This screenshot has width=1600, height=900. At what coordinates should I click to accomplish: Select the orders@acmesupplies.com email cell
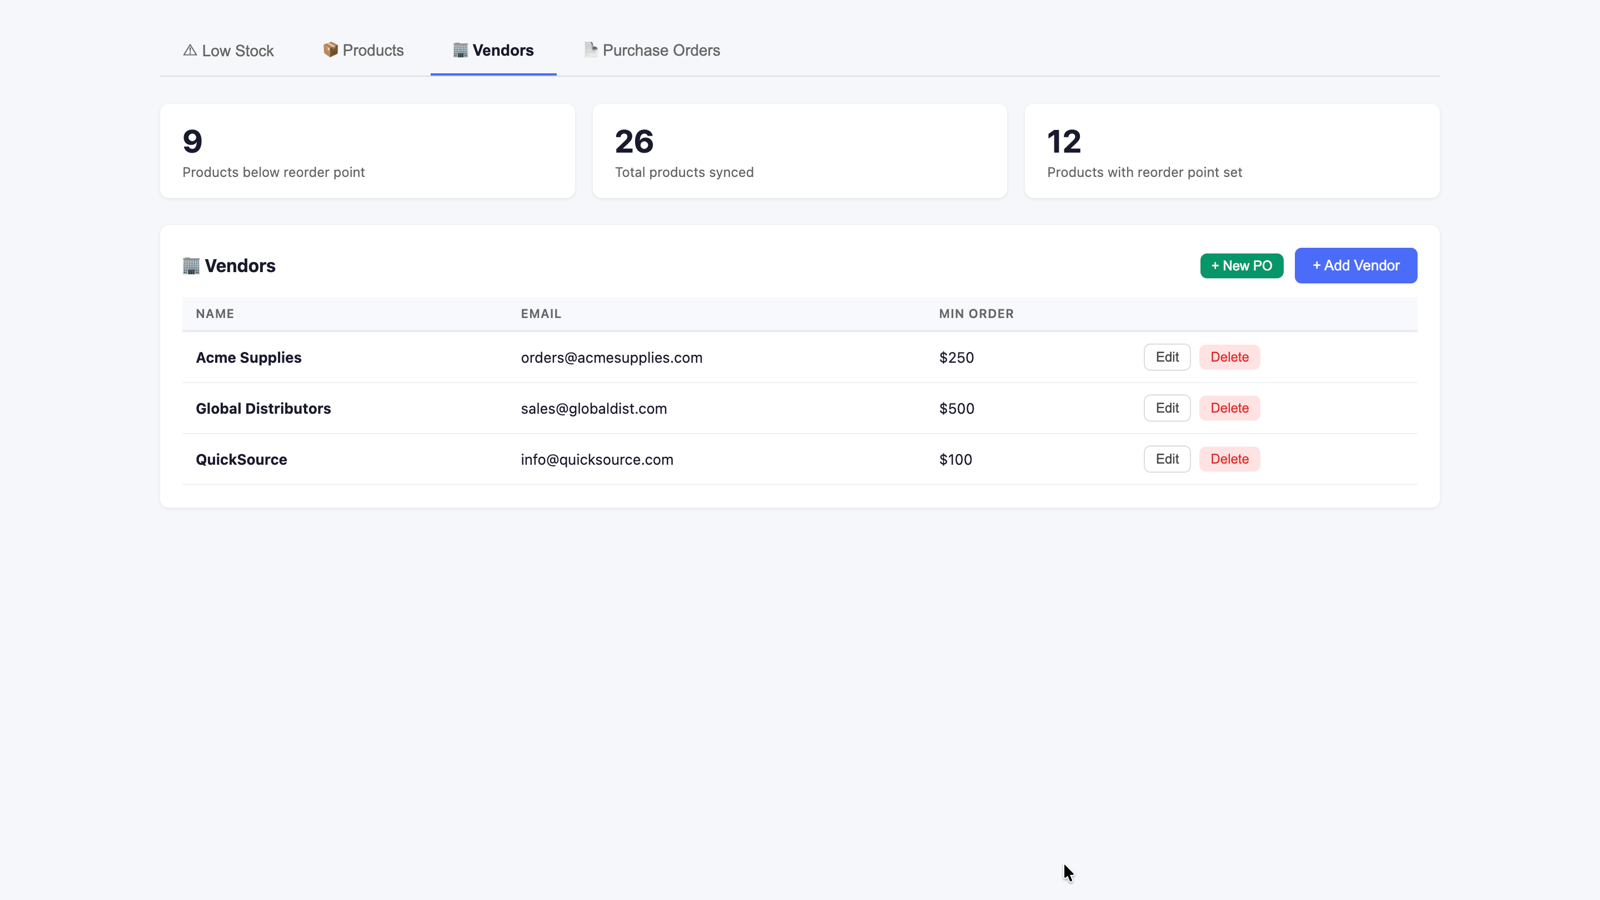[x=611, y=357]
